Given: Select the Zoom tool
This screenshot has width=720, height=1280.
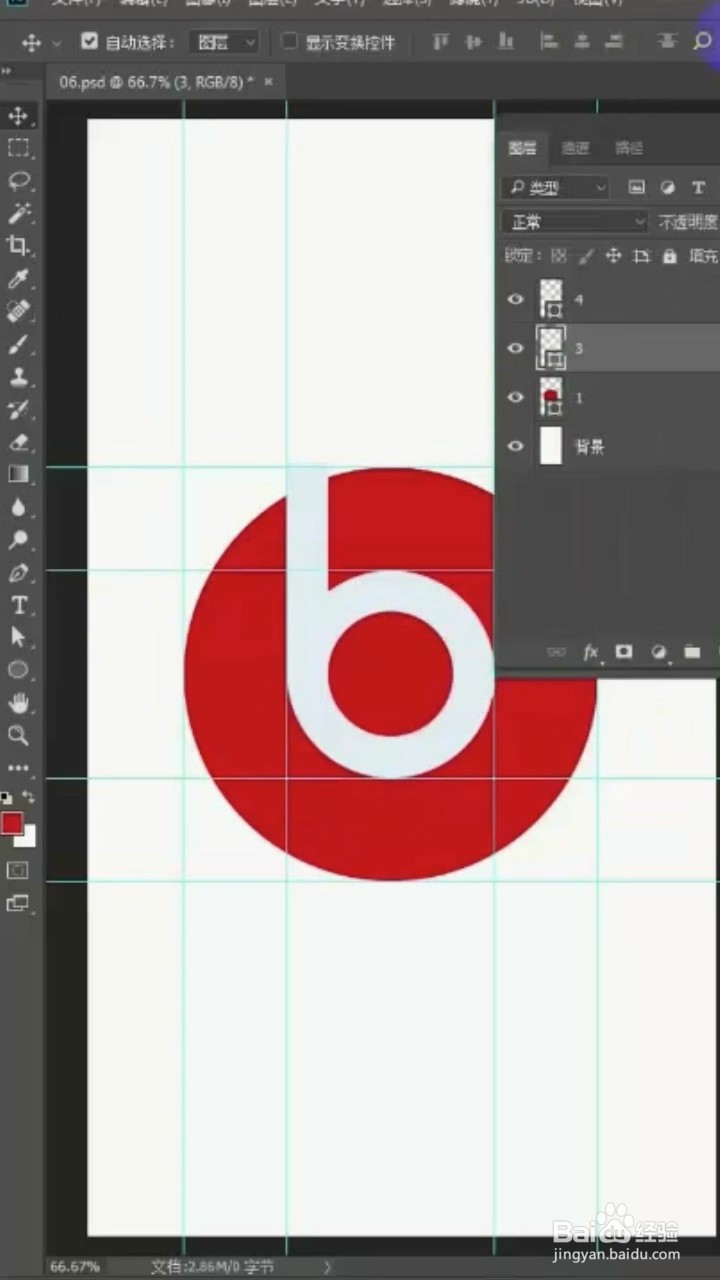Looking at the screenshot, I should [18, 735].
